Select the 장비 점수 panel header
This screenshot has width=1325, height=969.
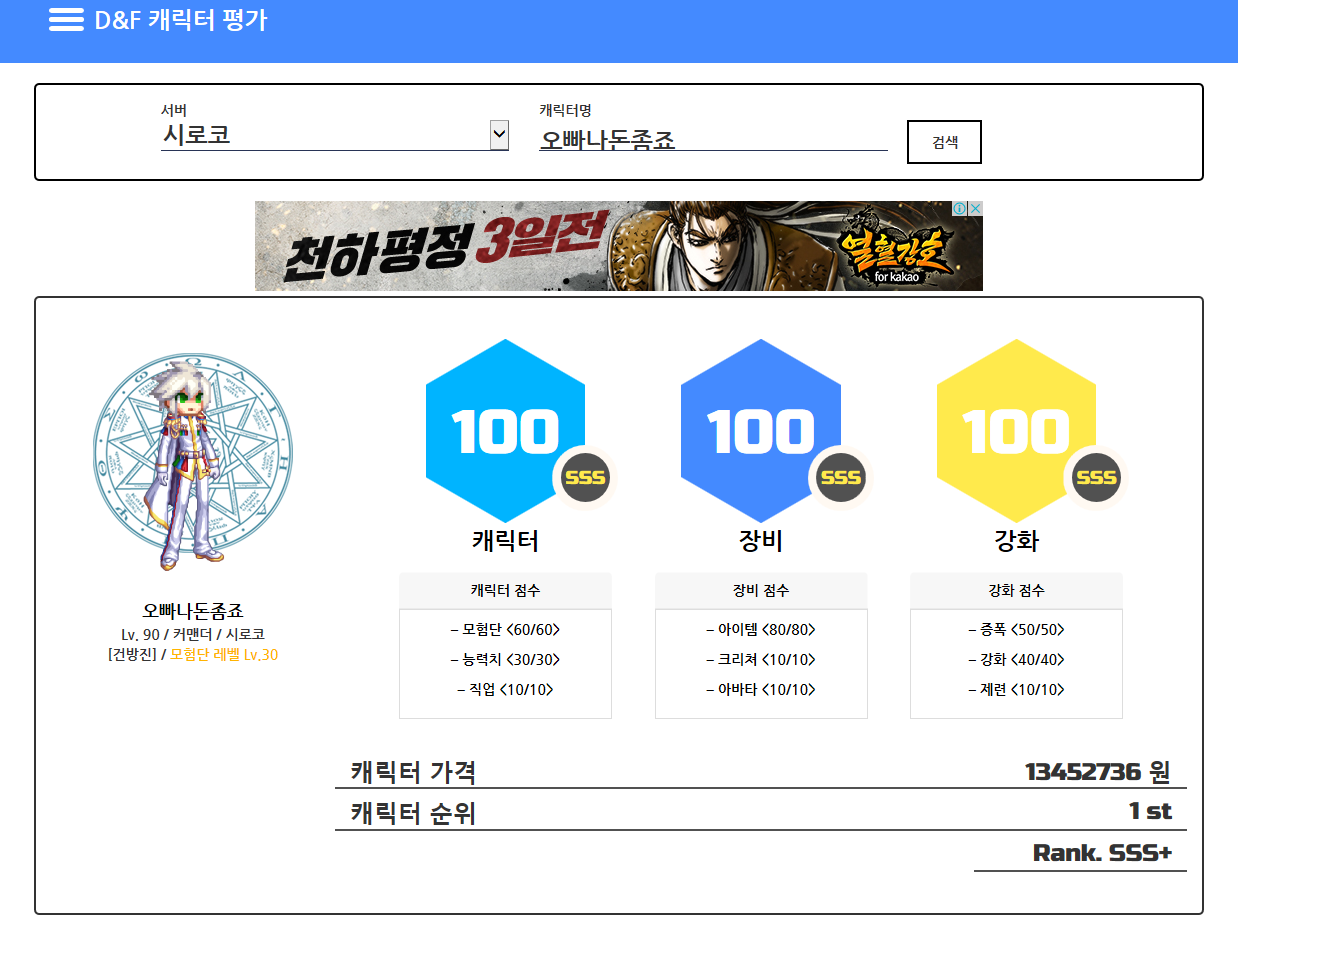[761, 591]
